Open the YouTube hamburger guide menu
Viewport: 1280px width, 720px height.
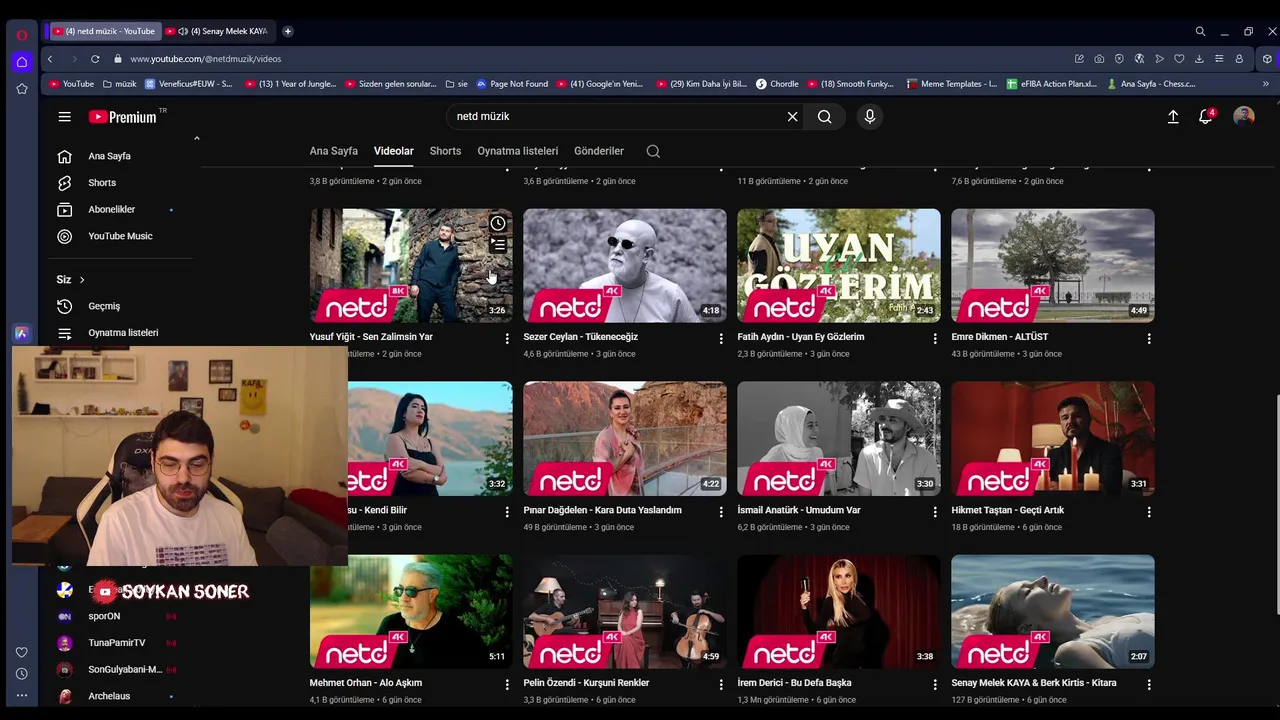click(64, 117)
